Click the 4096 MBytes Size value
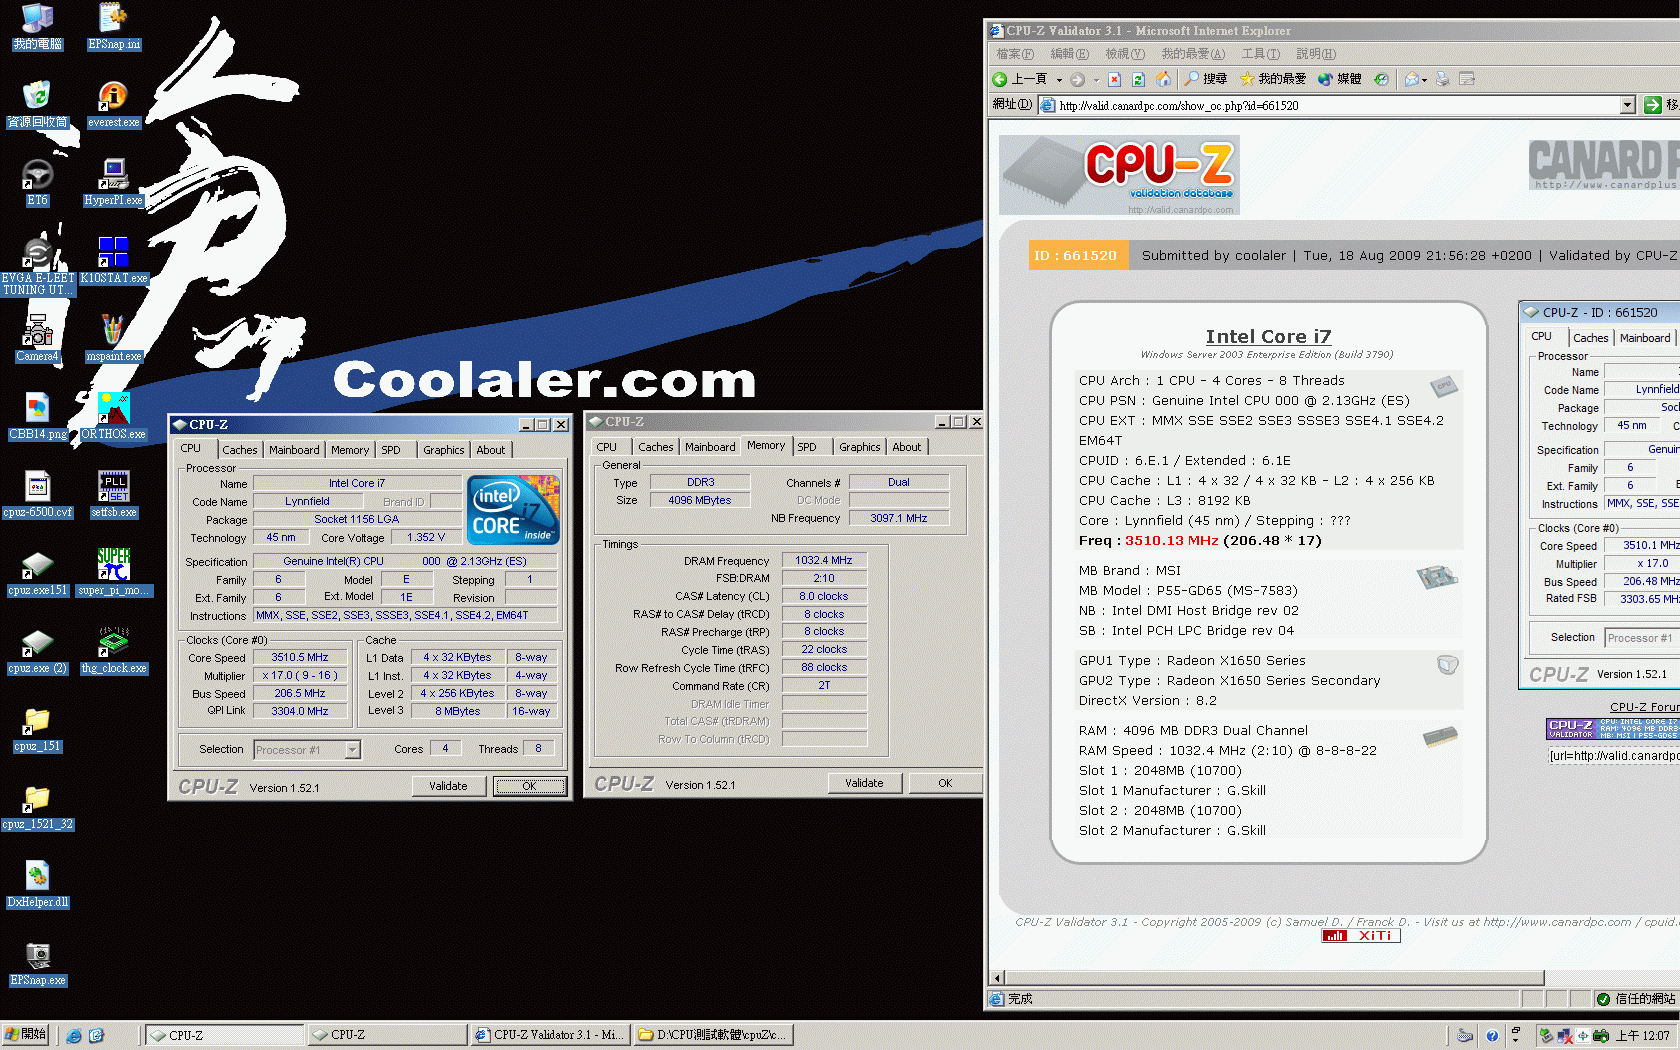 [x=700, y=501]
